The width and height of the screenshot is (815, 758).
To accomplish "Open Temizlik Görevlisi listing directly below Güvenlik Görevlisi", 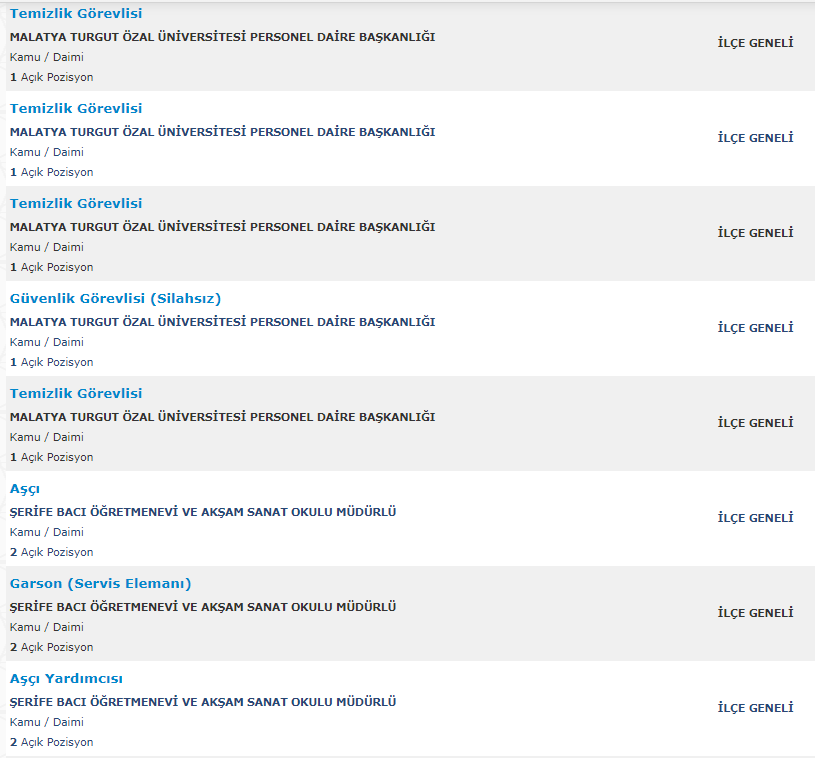I will pyautogui.click(x=76, y=393).
